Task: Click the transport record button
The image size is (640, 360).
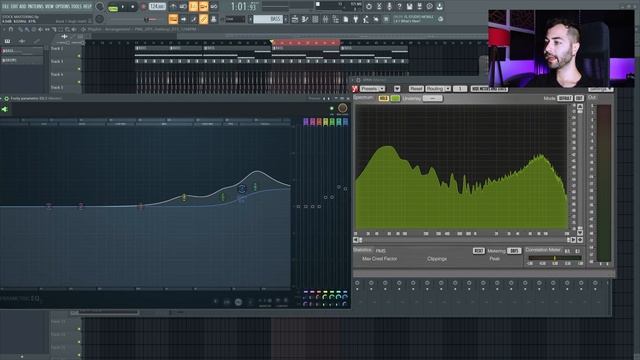Action: point(143,7)
